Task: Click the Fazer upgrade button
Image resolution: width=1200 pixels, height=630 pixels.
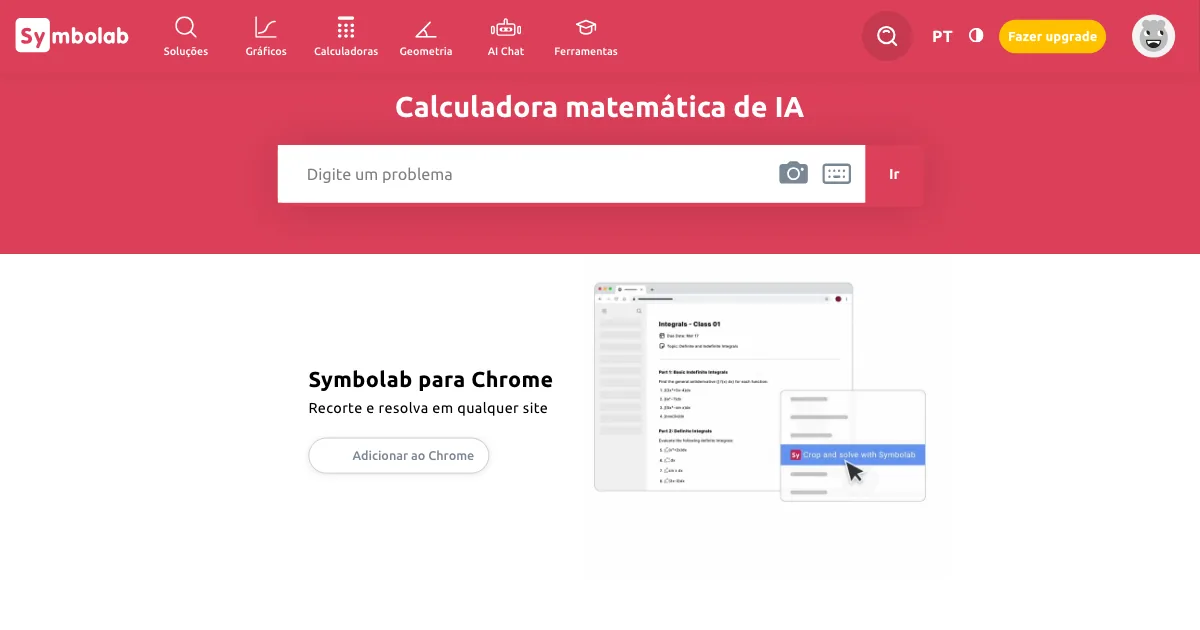Action: 1052,36
